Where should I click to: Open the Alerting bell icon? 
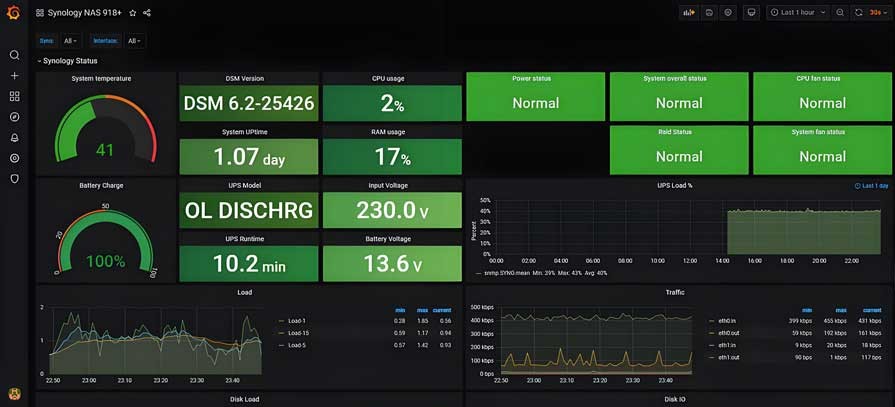pos(14,138)
